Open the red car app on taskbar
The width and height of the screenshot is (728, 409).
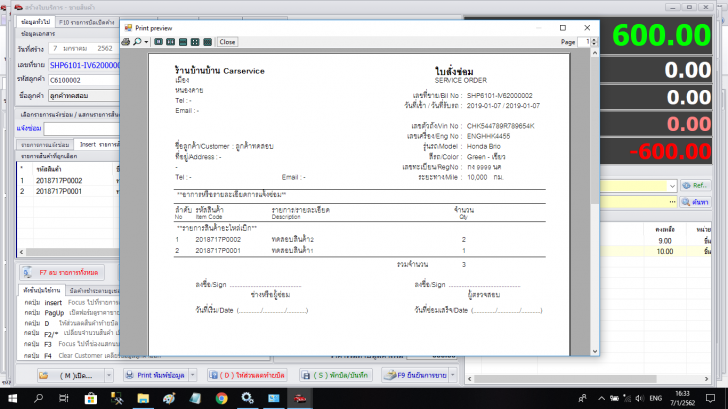point(300,398)
